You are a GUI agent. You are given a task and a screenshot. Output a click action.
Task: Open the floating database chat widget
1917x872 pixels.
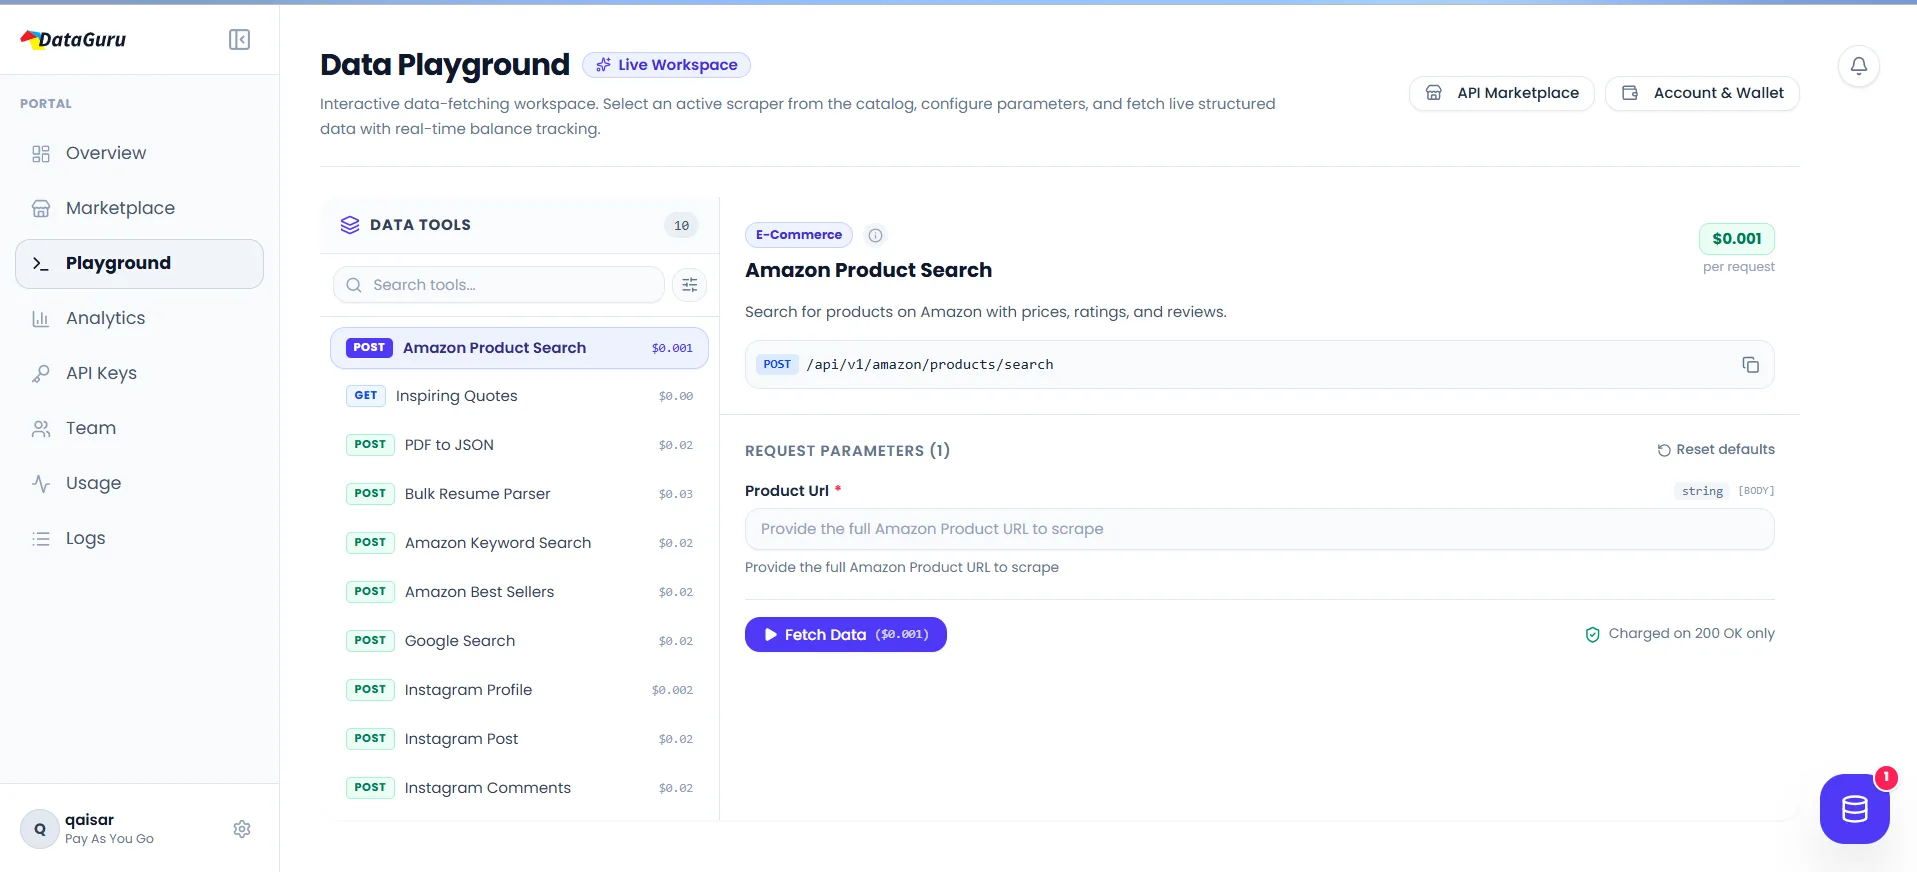(1854, 809)
